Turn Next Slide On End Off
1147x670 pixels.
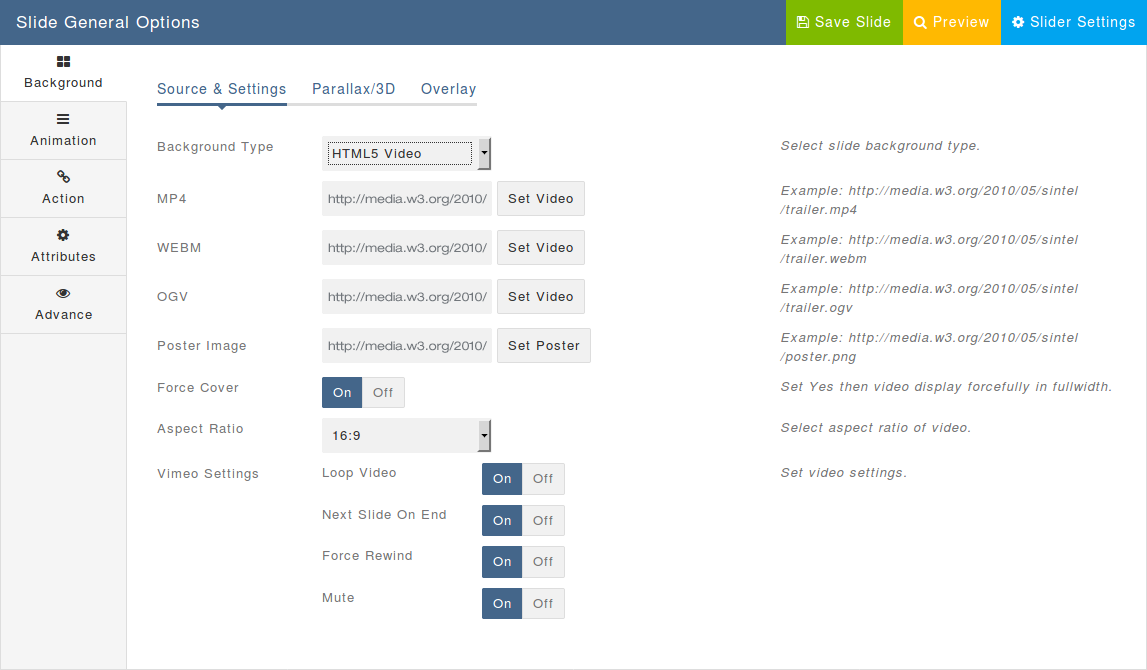pyautogui.click(x=543, y=520)
